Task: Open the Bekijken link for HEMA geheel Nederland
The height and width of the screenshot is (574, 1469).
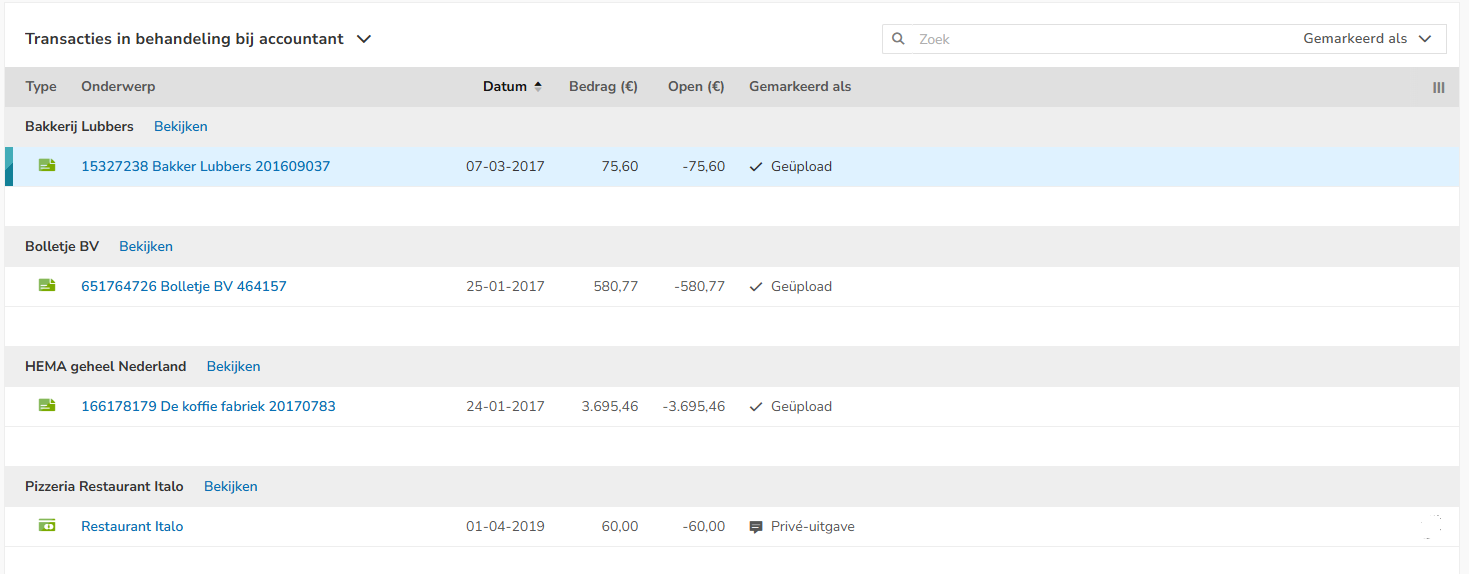Action: click(234, 367)
